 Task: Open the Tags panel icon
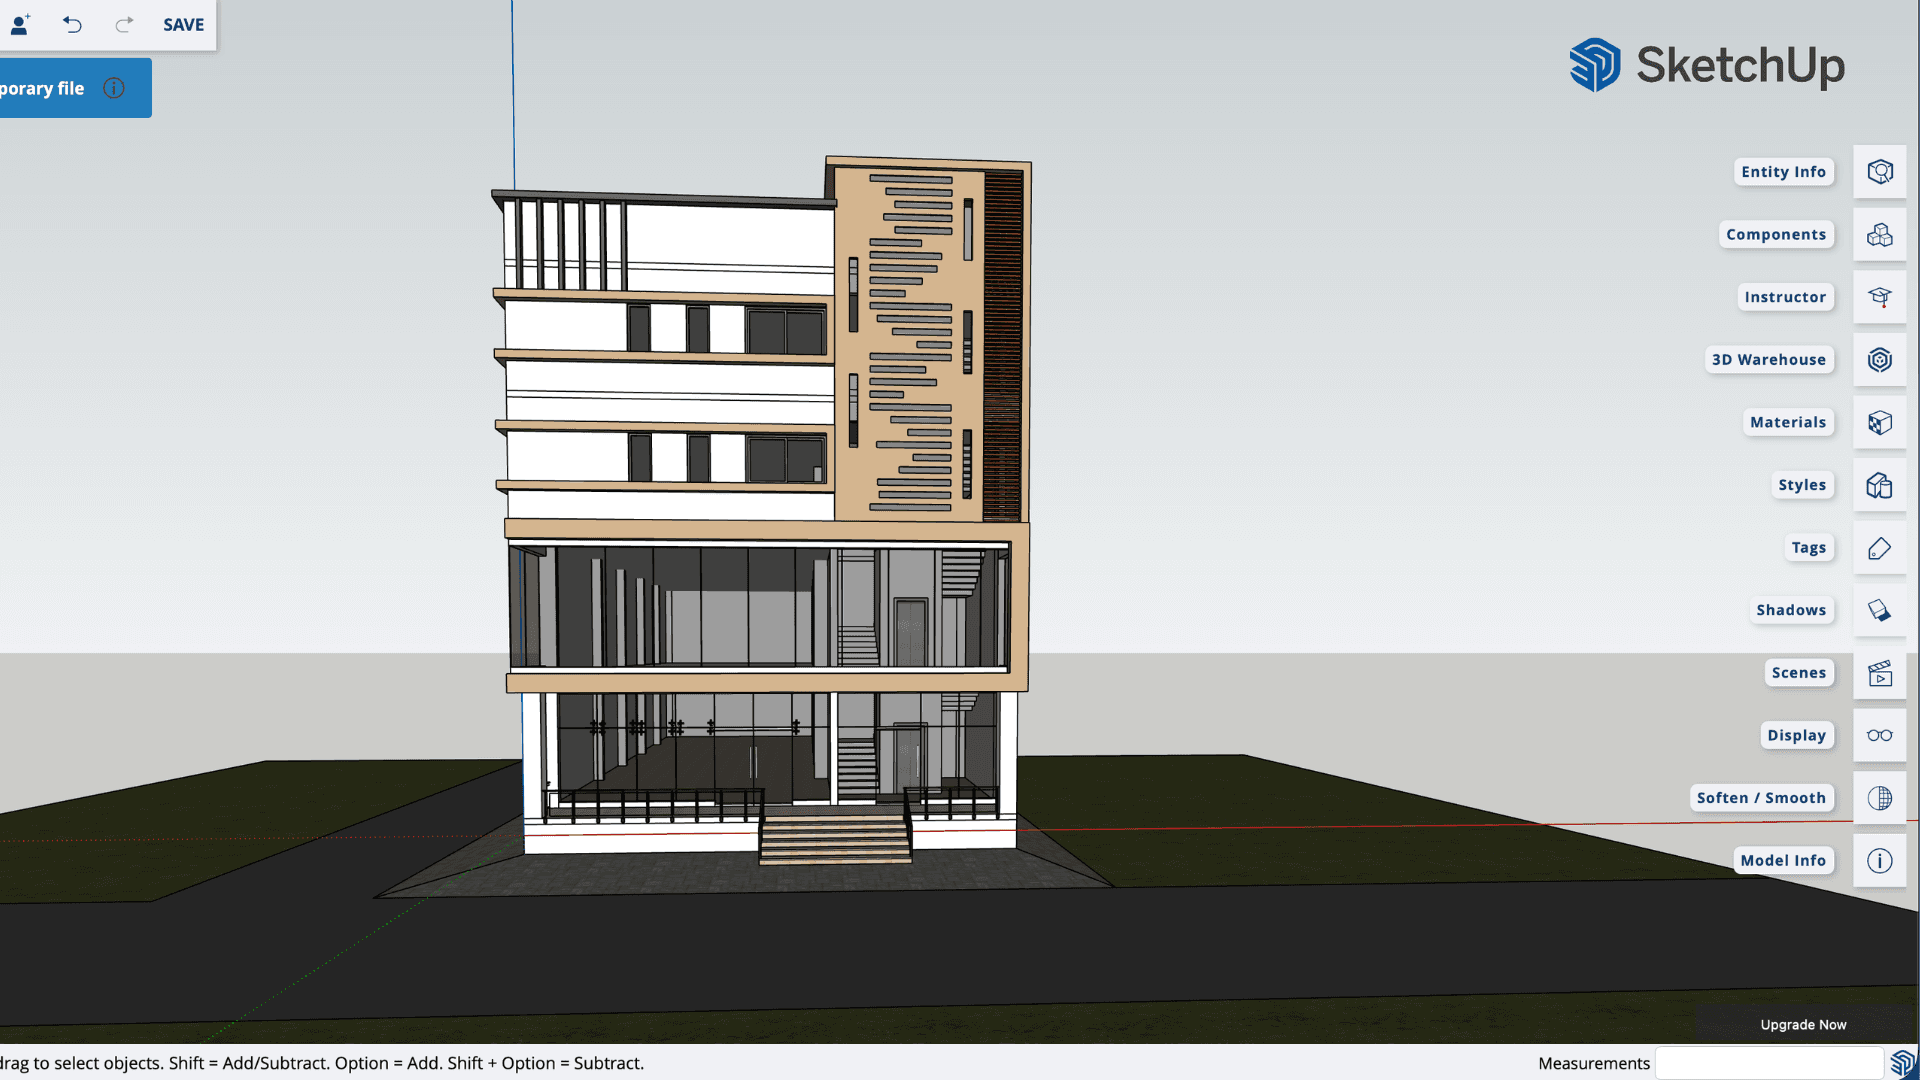pyautogui.click(x=1880, y=548)
